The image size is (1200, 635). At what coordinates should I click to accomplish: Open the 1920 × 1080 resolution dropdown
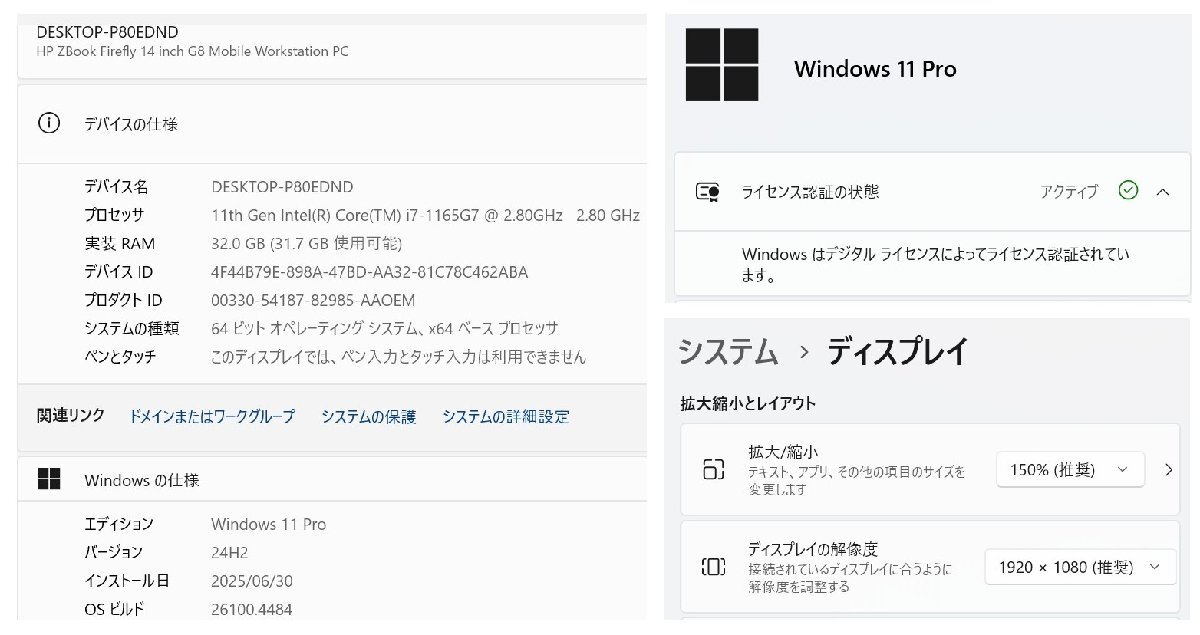coord(1080,566)
